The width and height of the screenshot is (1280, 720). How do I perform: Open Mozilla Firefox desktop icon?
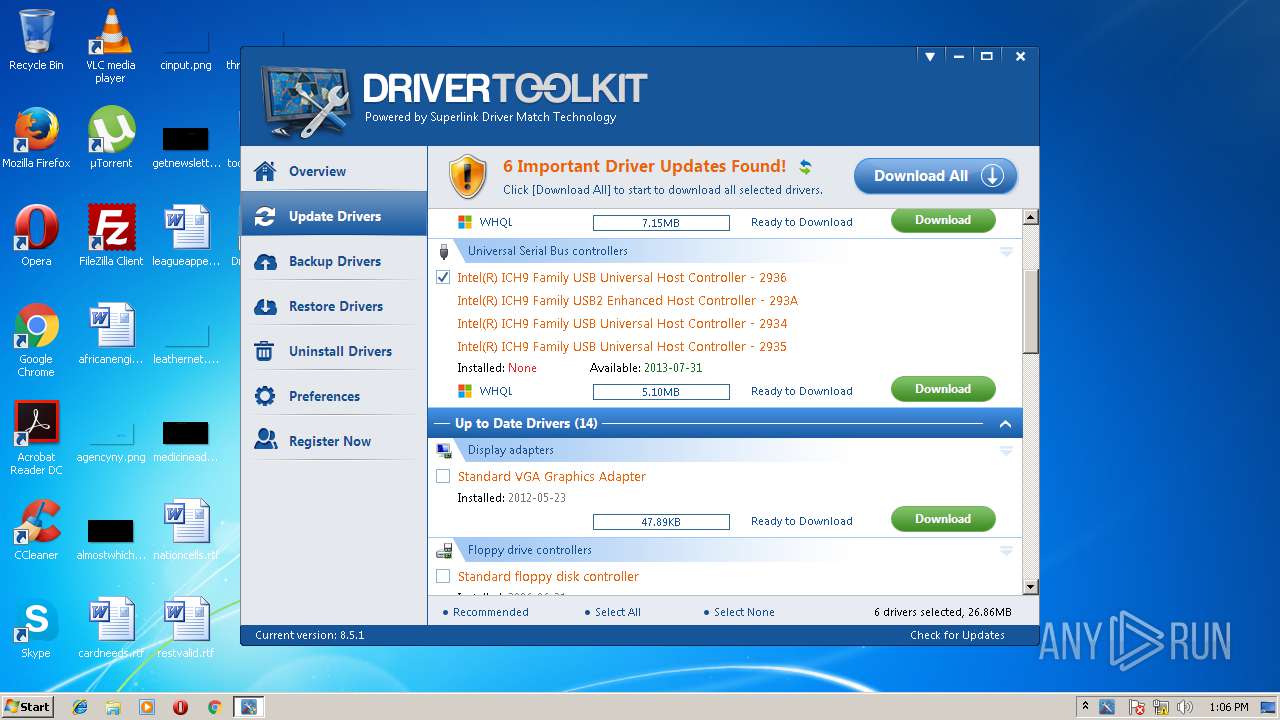[x=36, y=138]
